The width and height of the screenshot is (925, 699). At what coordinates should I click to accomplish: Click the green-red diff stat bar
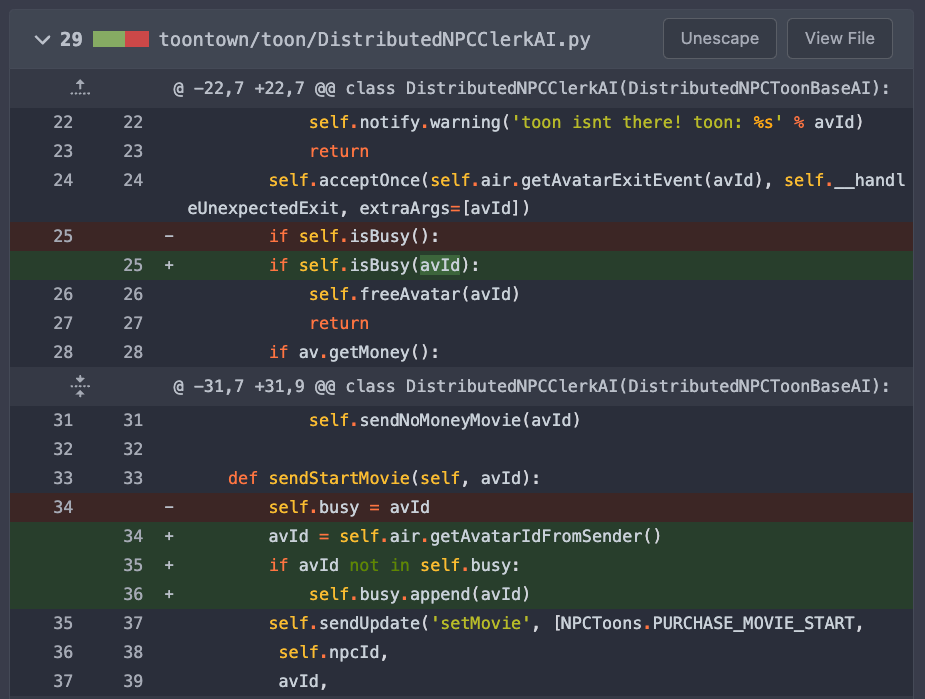(121, 39)
